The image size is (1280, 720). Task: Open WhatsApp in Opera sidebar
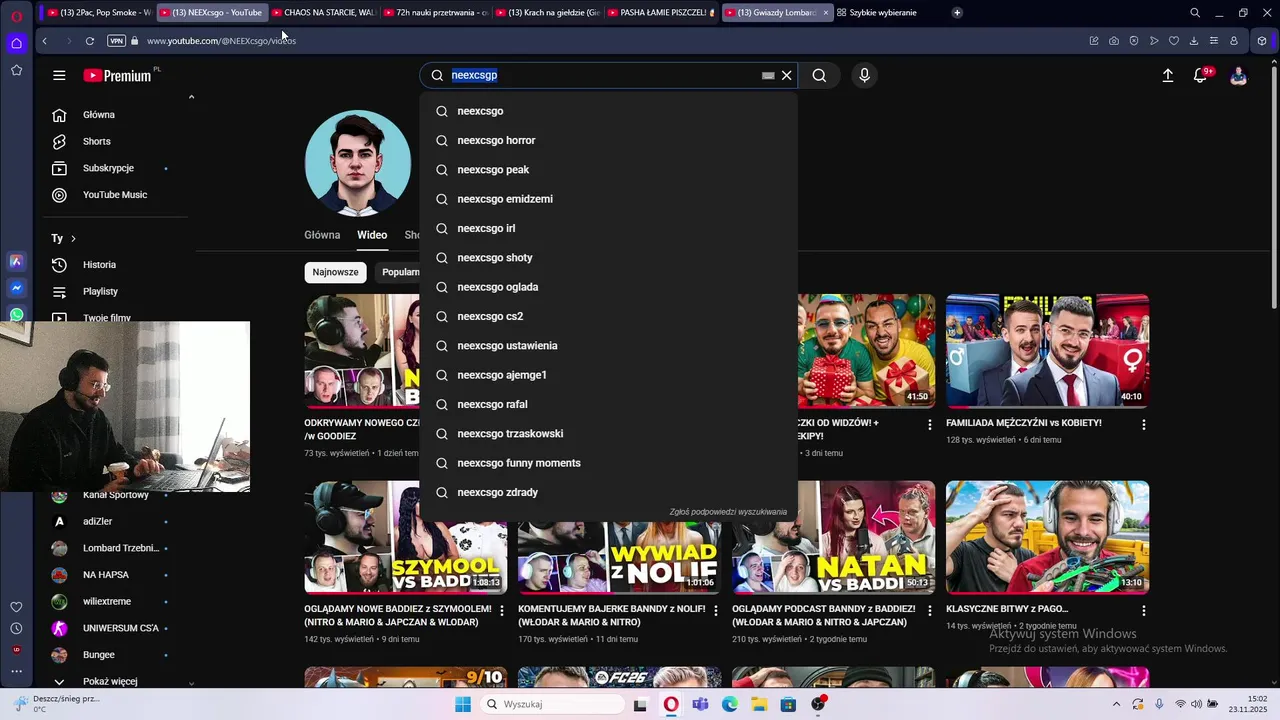pos(16,314)
